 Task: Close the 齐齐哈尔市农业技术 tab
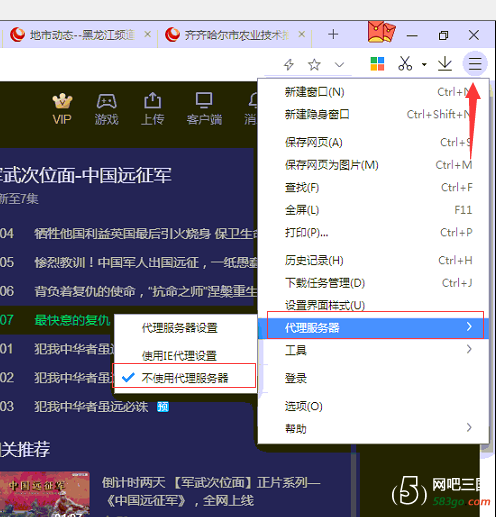tap(301, 34)
